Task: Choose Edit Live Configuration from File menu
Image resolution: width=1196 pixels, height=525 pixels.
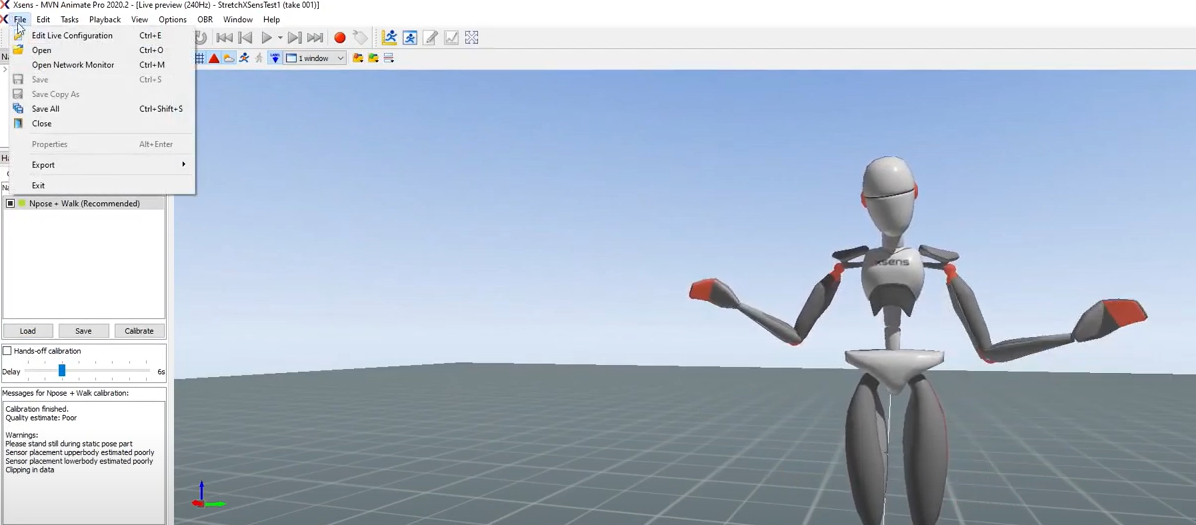Action: [102, 36]
